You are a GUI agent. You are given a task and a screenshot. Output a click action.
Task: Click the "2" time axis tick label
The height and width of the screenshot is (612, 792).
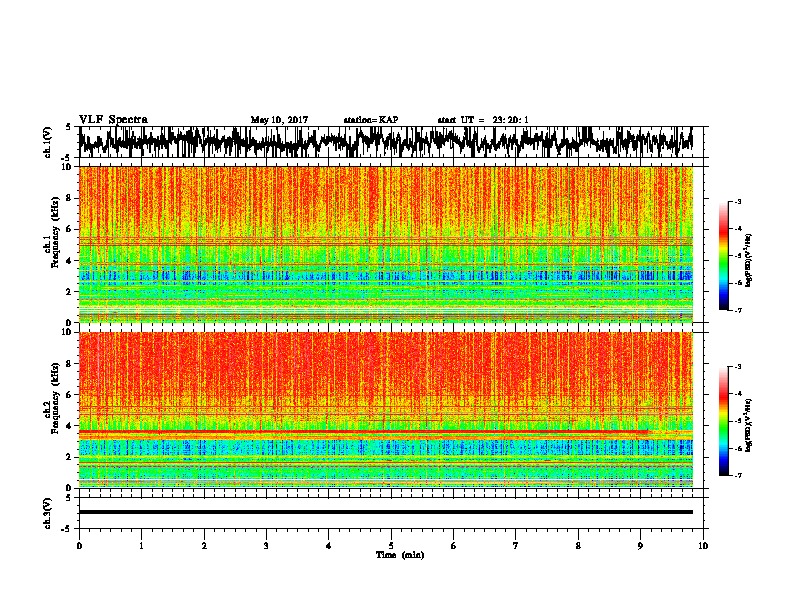(204, 546)
